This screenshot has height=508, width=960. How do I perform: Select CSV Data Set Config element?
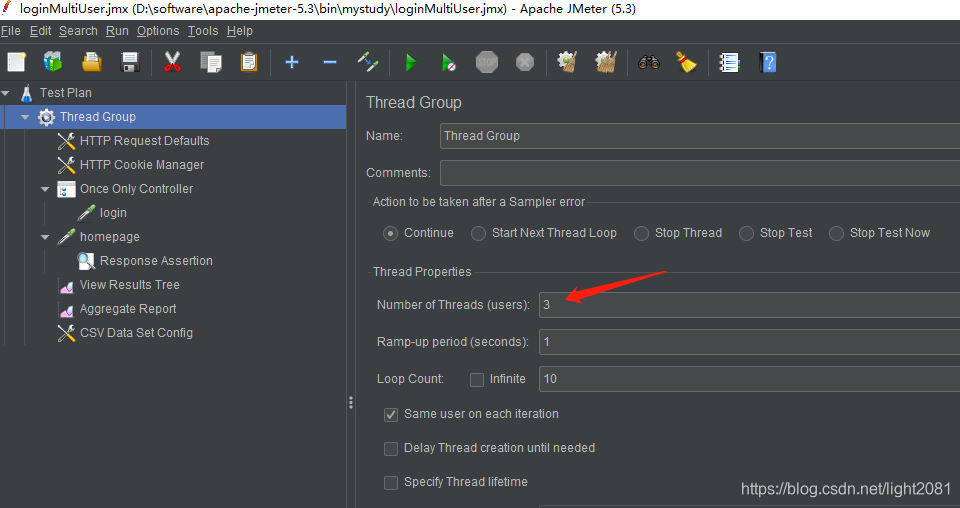coord(137,333)
